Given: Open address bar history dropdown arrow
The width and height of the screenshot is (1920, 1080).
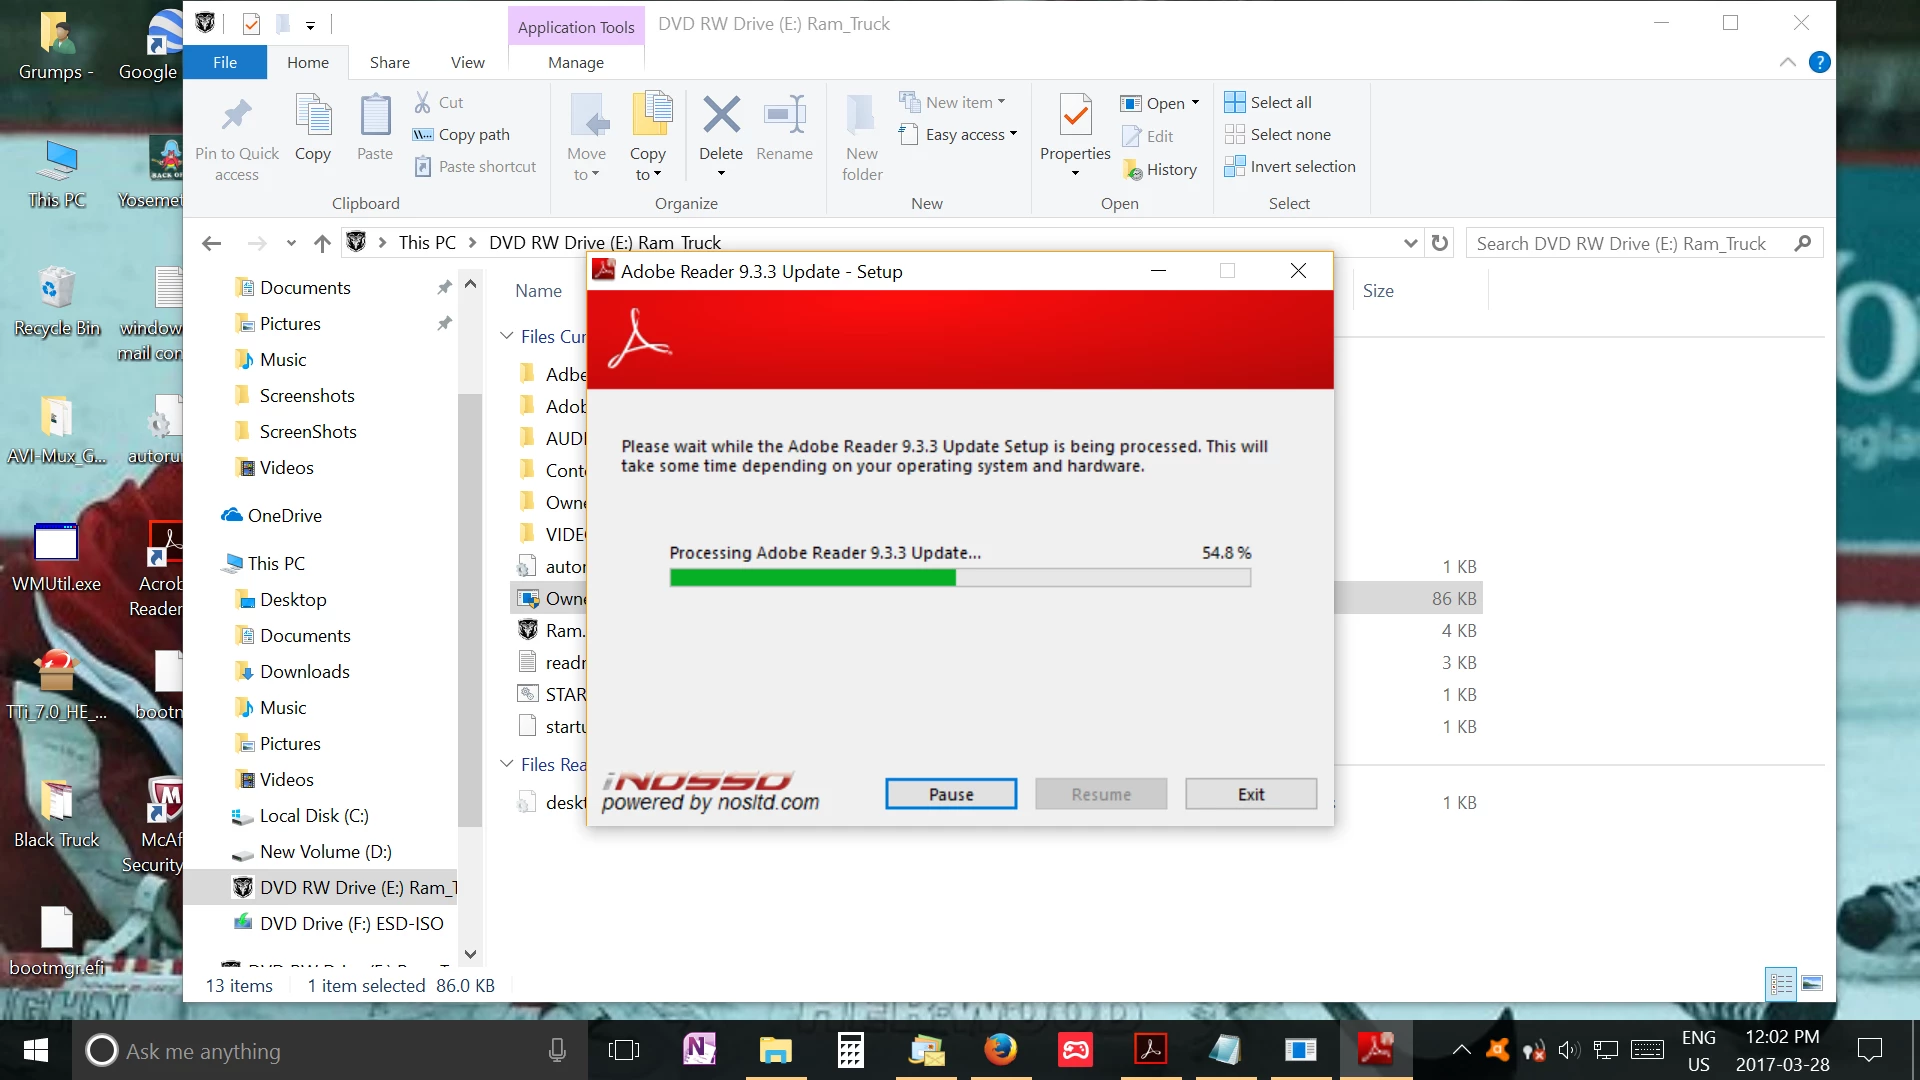Looking at the screenshot, I should coord(1410,243).
